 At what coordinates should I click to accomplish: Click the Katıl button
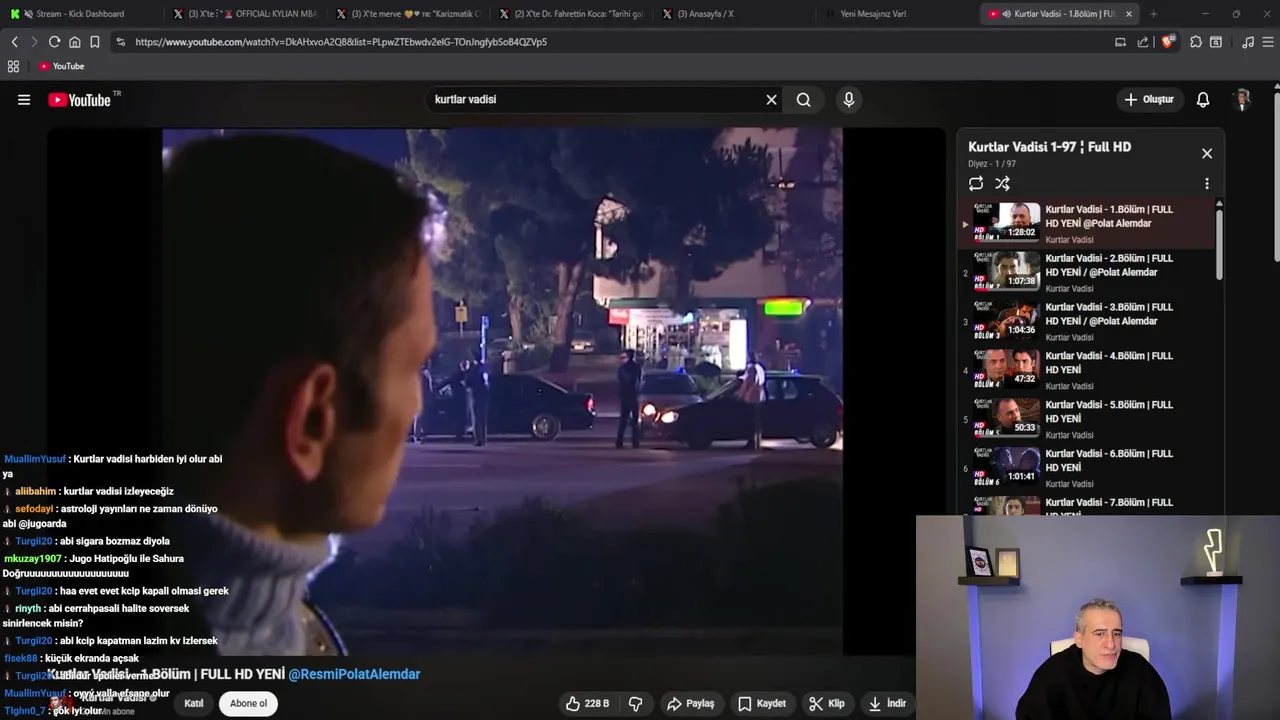[194, 704]
